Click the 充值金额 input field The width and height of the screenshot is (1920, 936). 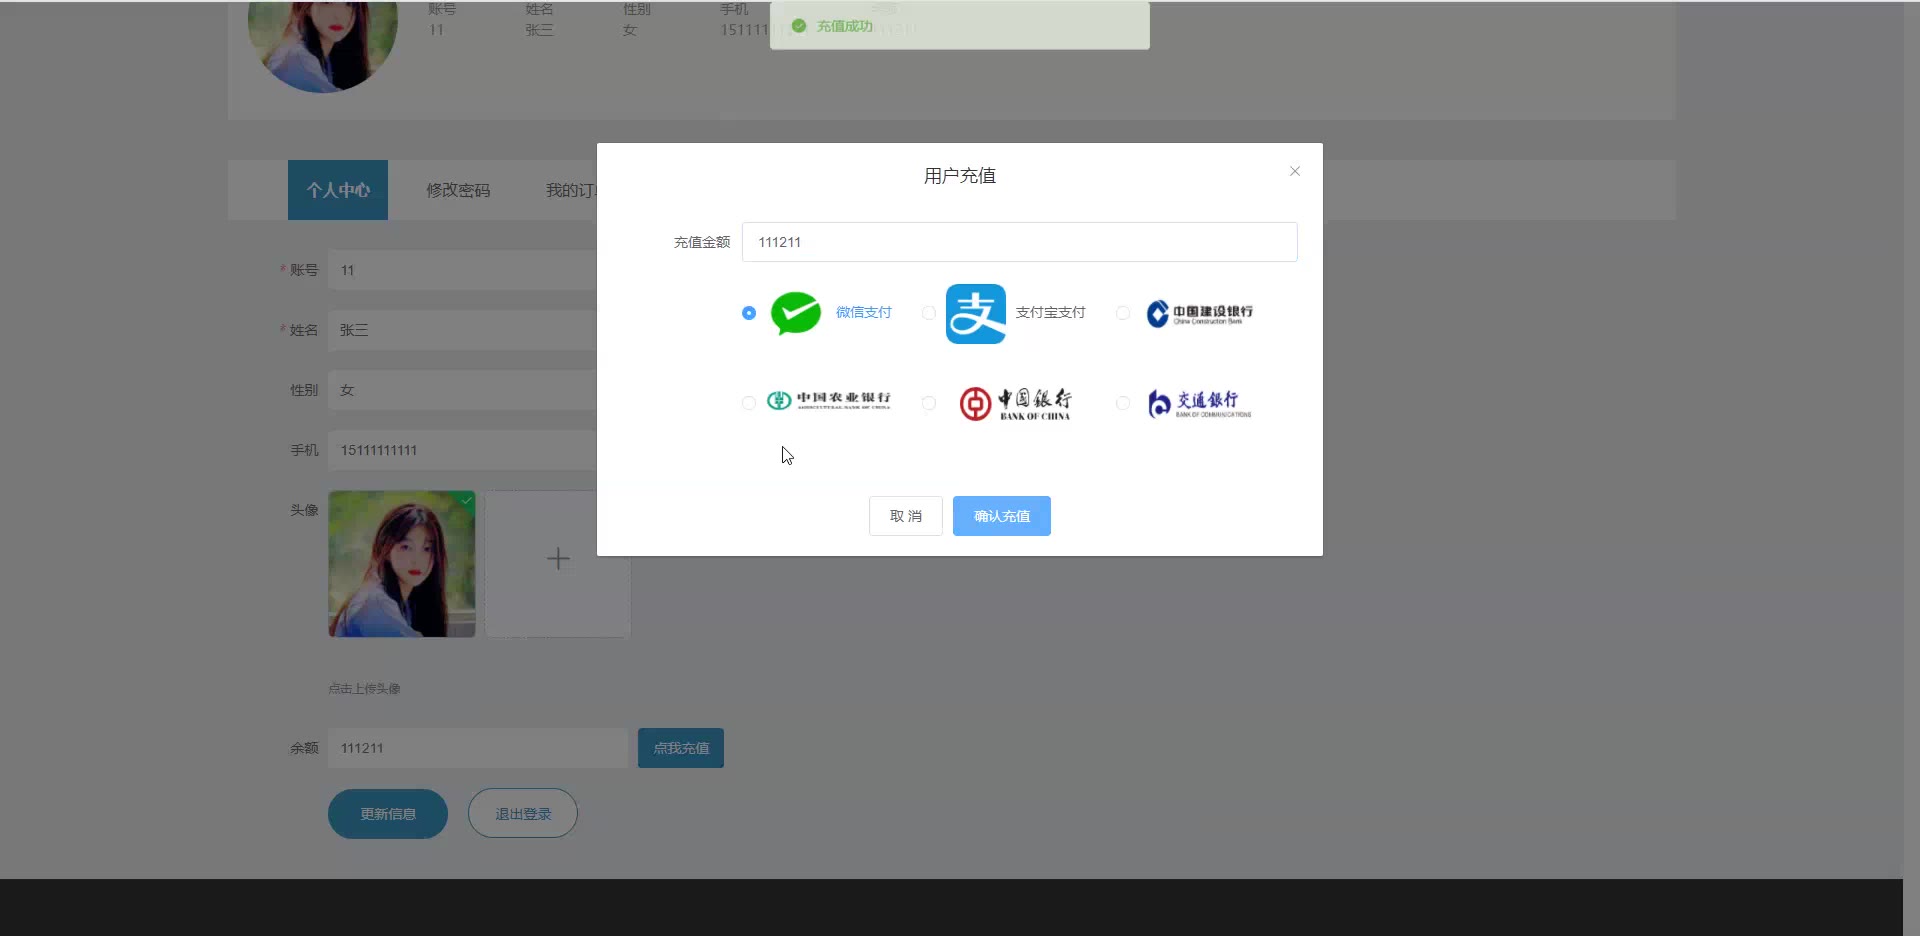point(1020,242)
